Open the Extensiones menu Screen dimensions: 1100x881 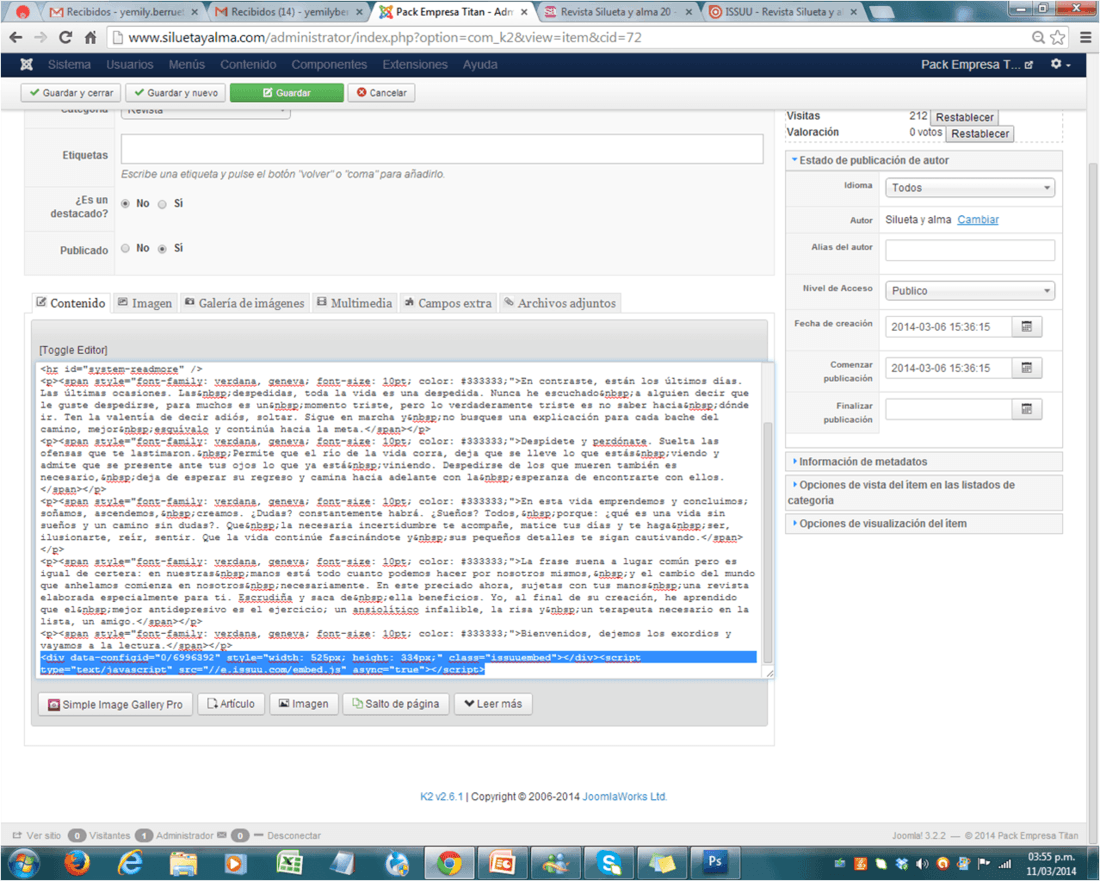415,65
